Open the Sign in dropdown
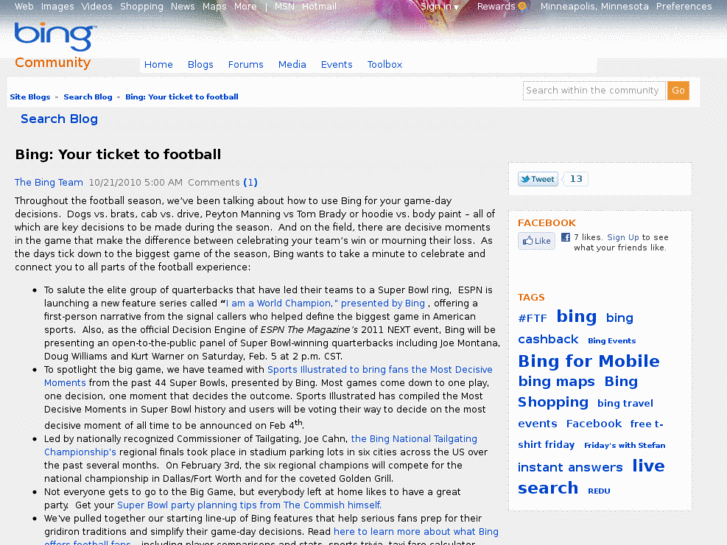 point(439,6)
